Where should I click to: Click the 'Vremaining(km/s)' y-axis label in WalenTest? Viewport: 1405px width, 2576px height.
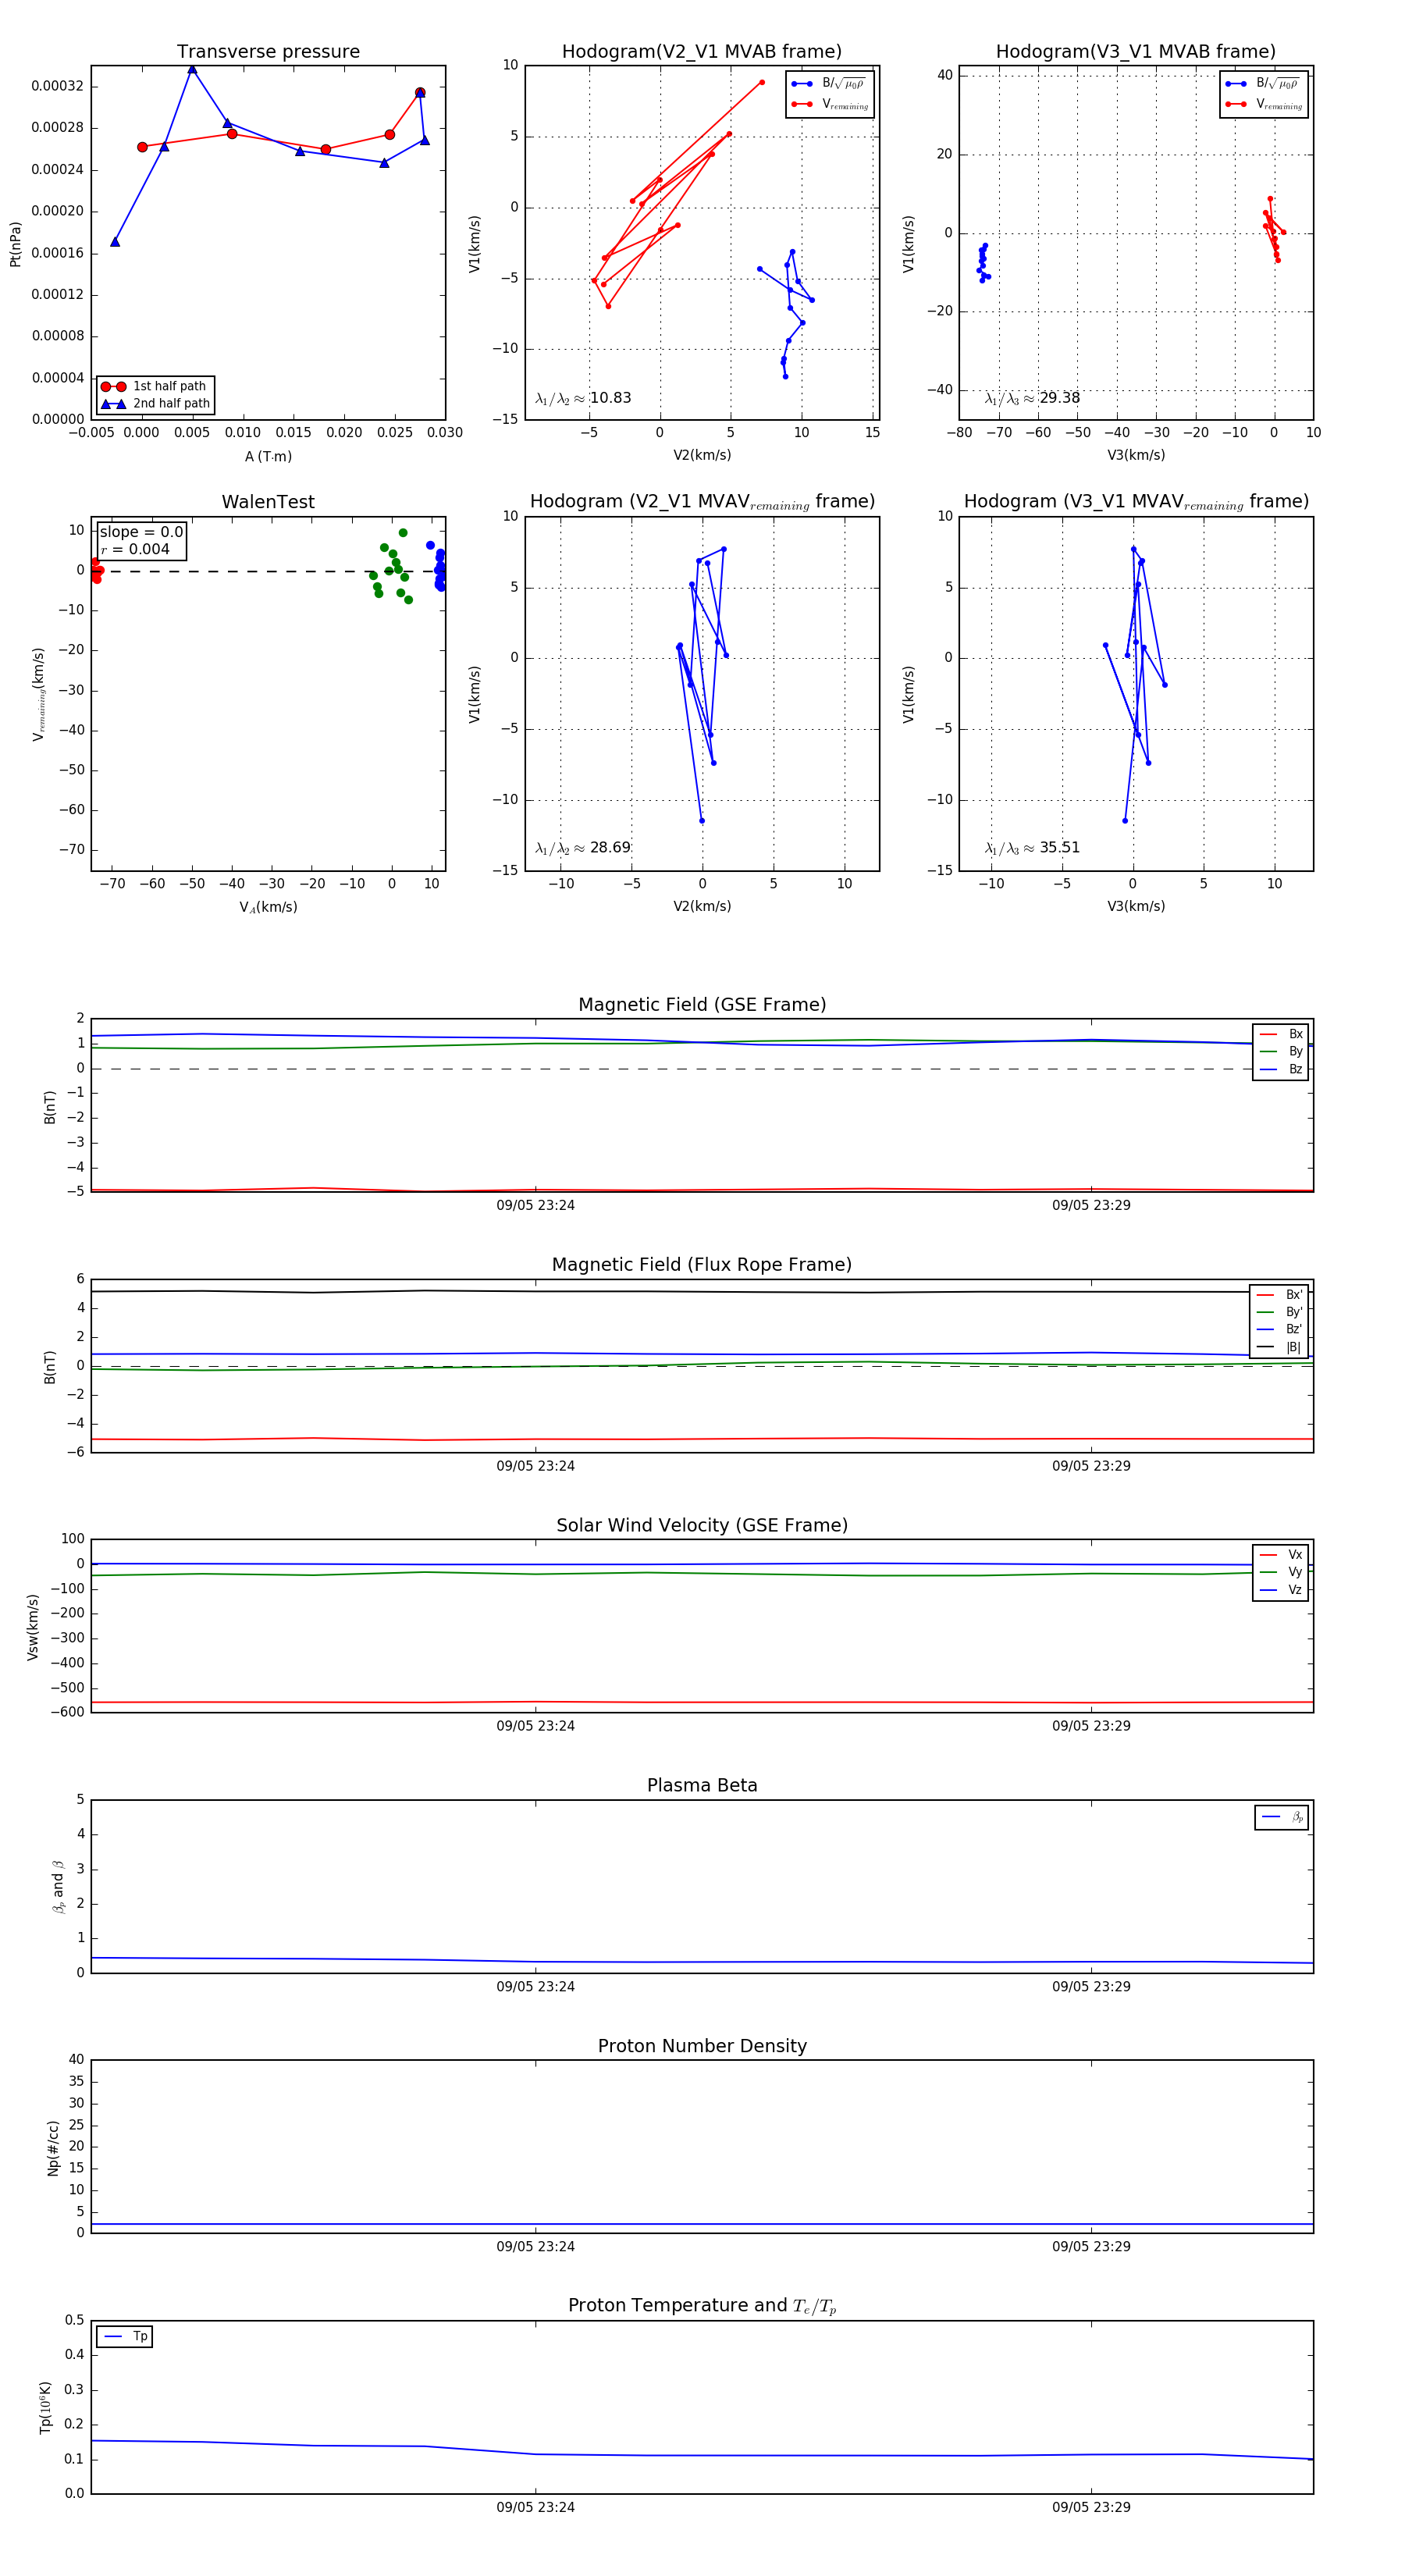[x=39, y=694]
